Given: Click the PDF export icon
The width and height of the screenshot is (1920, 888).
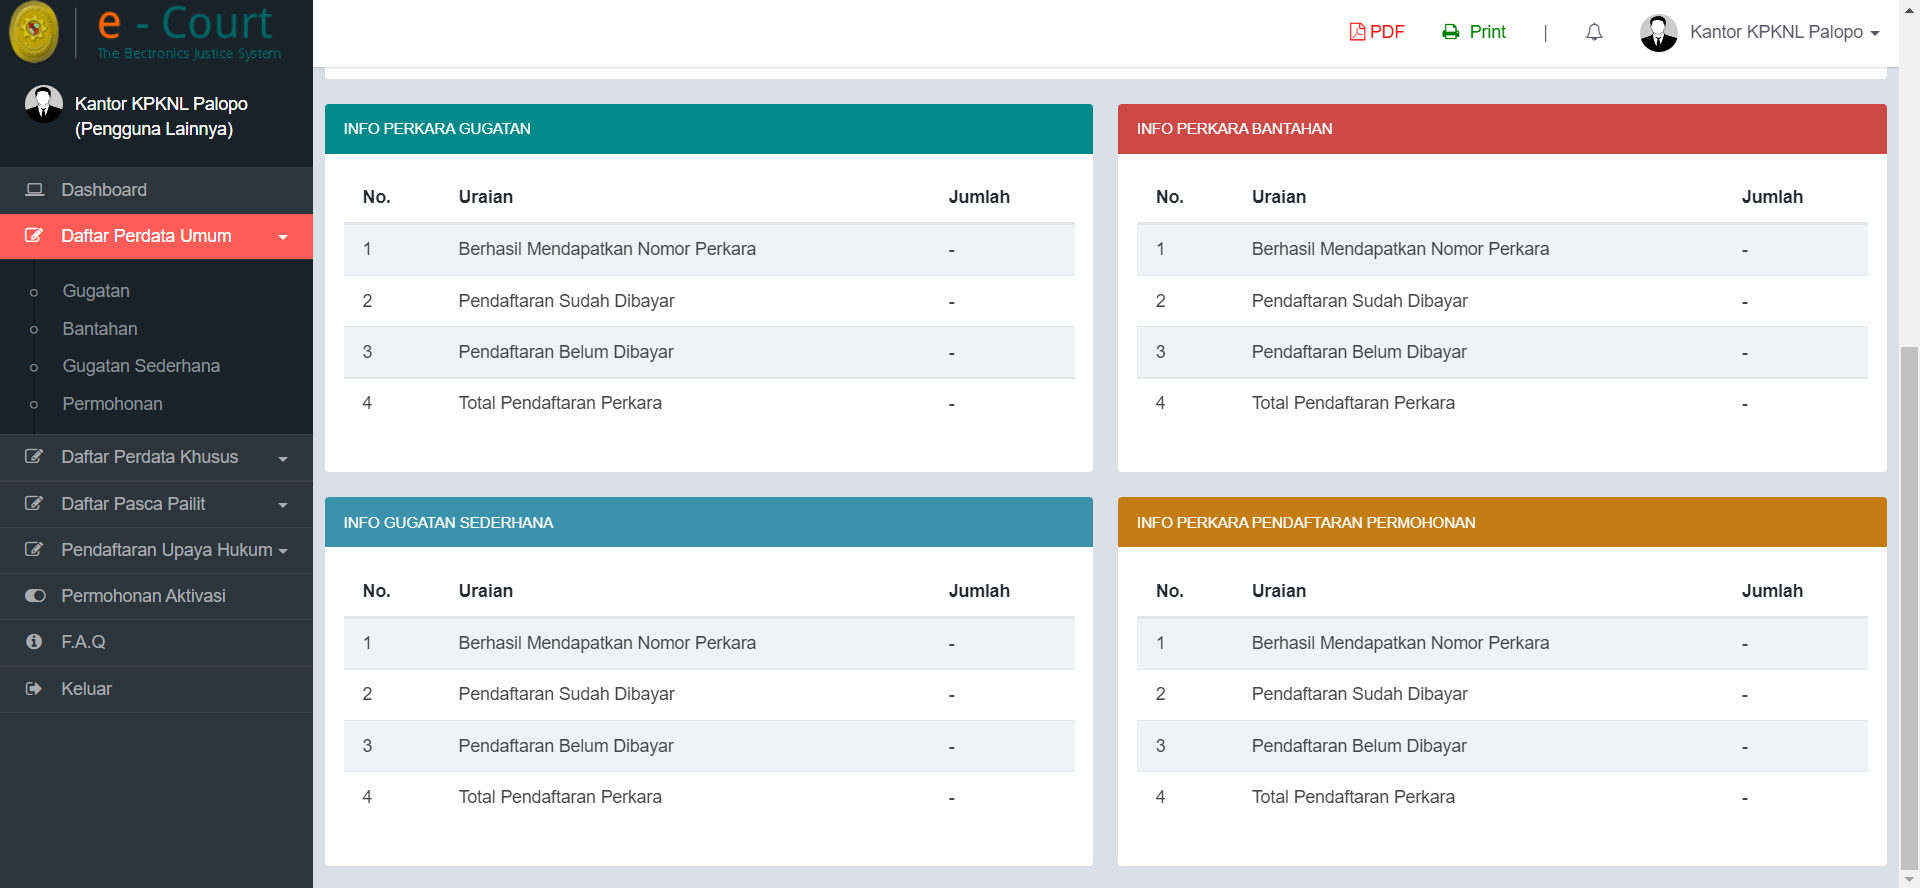Looking at the screenshot, I should (x=1357, y=32).
